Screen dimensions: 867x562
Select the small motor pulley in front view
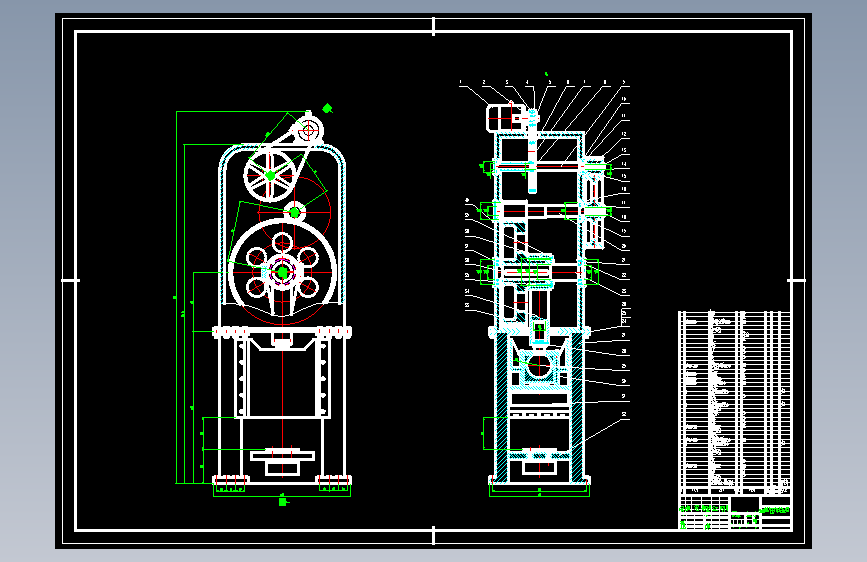(309, 131)
